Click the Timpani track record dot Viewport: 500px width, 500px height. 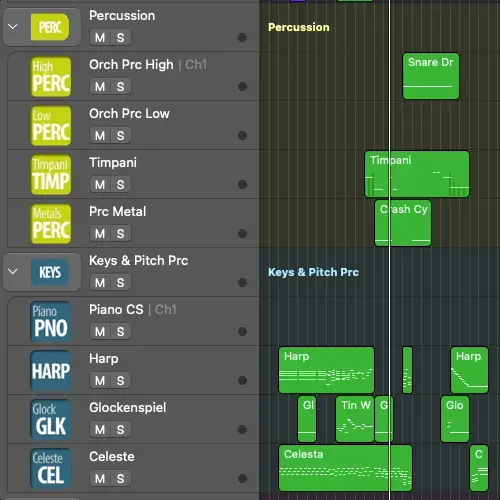[242, 185]
